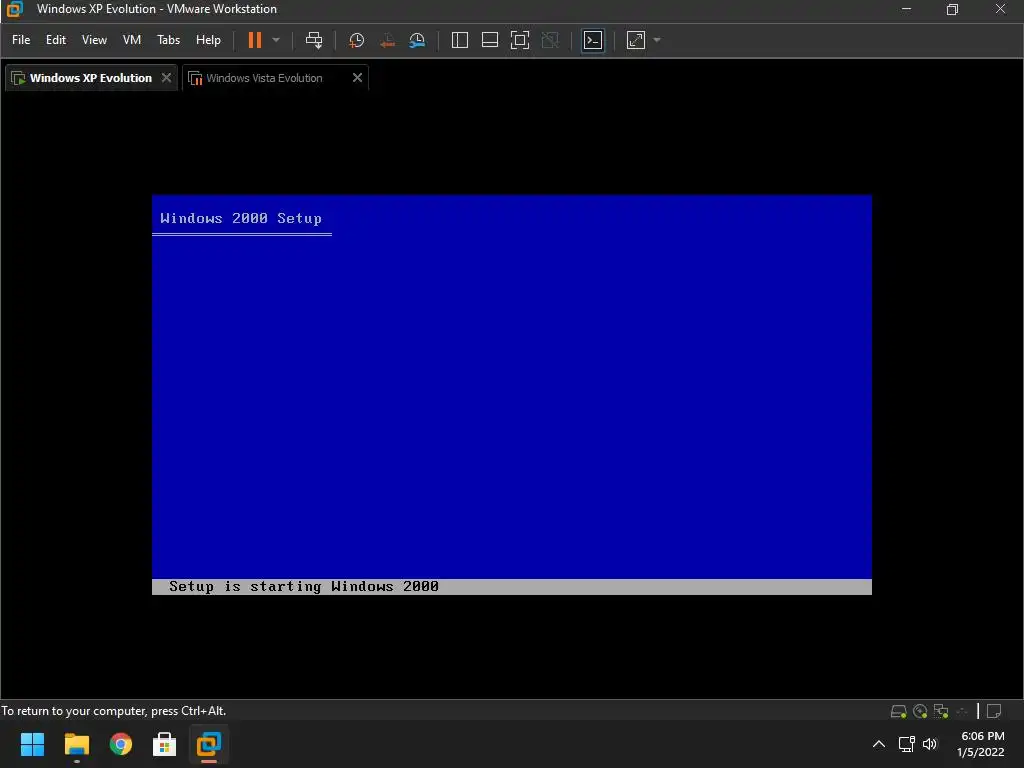Click the 'To return to your computer' status message

[114, 711]
